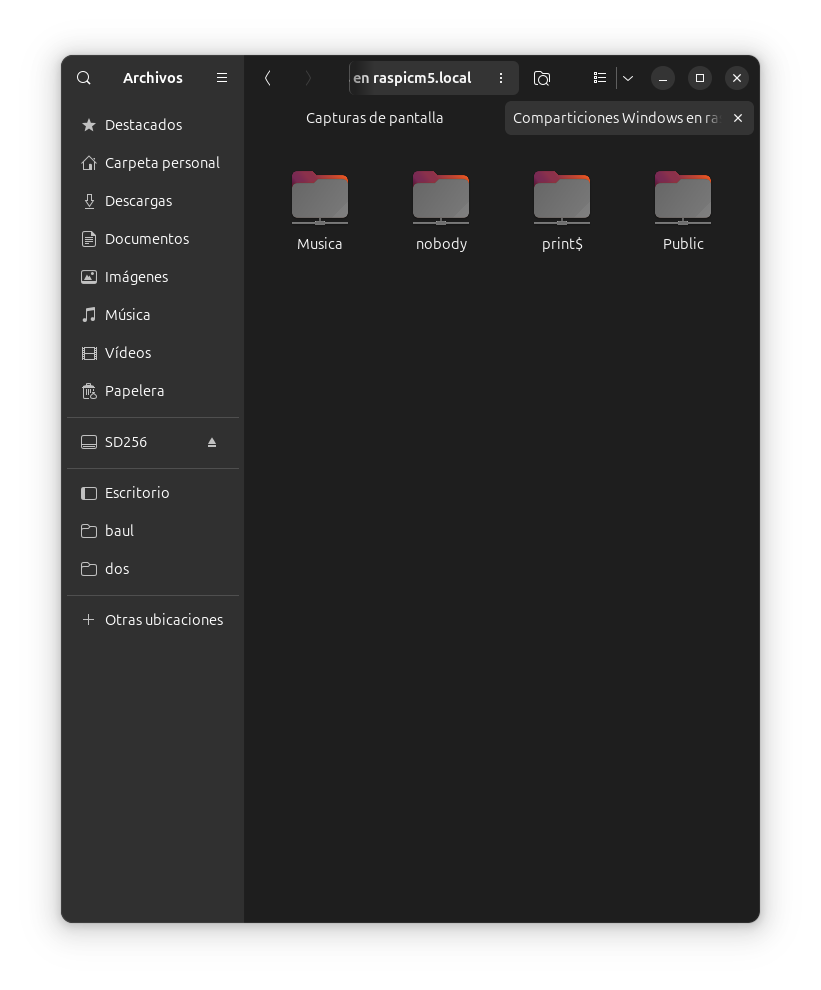The height and width of the screenshot is (990, 821).
Task: Open the path bar three-dot menu
Action: [501, 78]
